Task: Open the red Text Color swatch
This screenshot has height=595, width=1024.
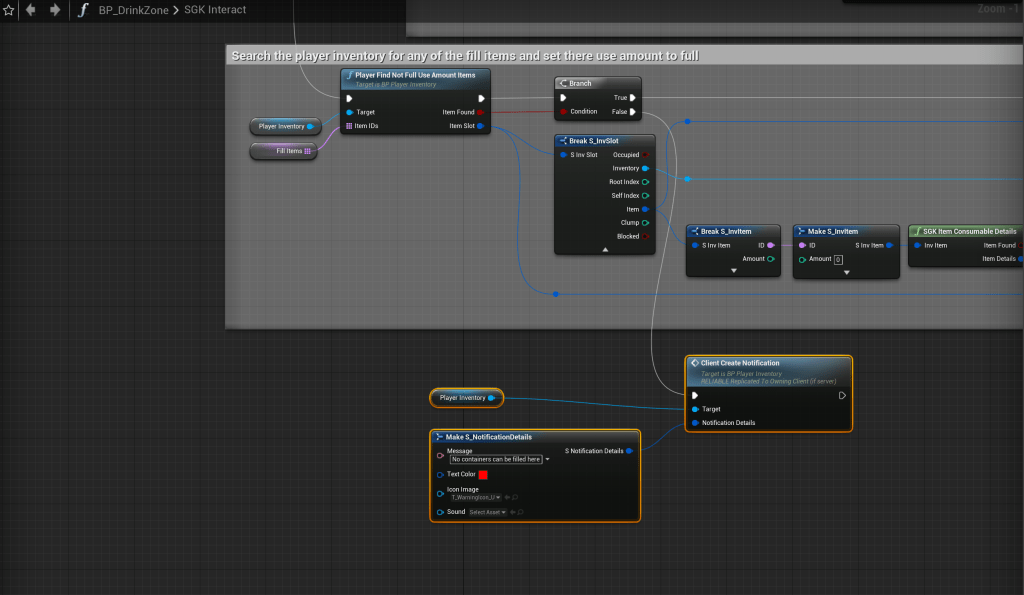Action: [x=483, y=474]
